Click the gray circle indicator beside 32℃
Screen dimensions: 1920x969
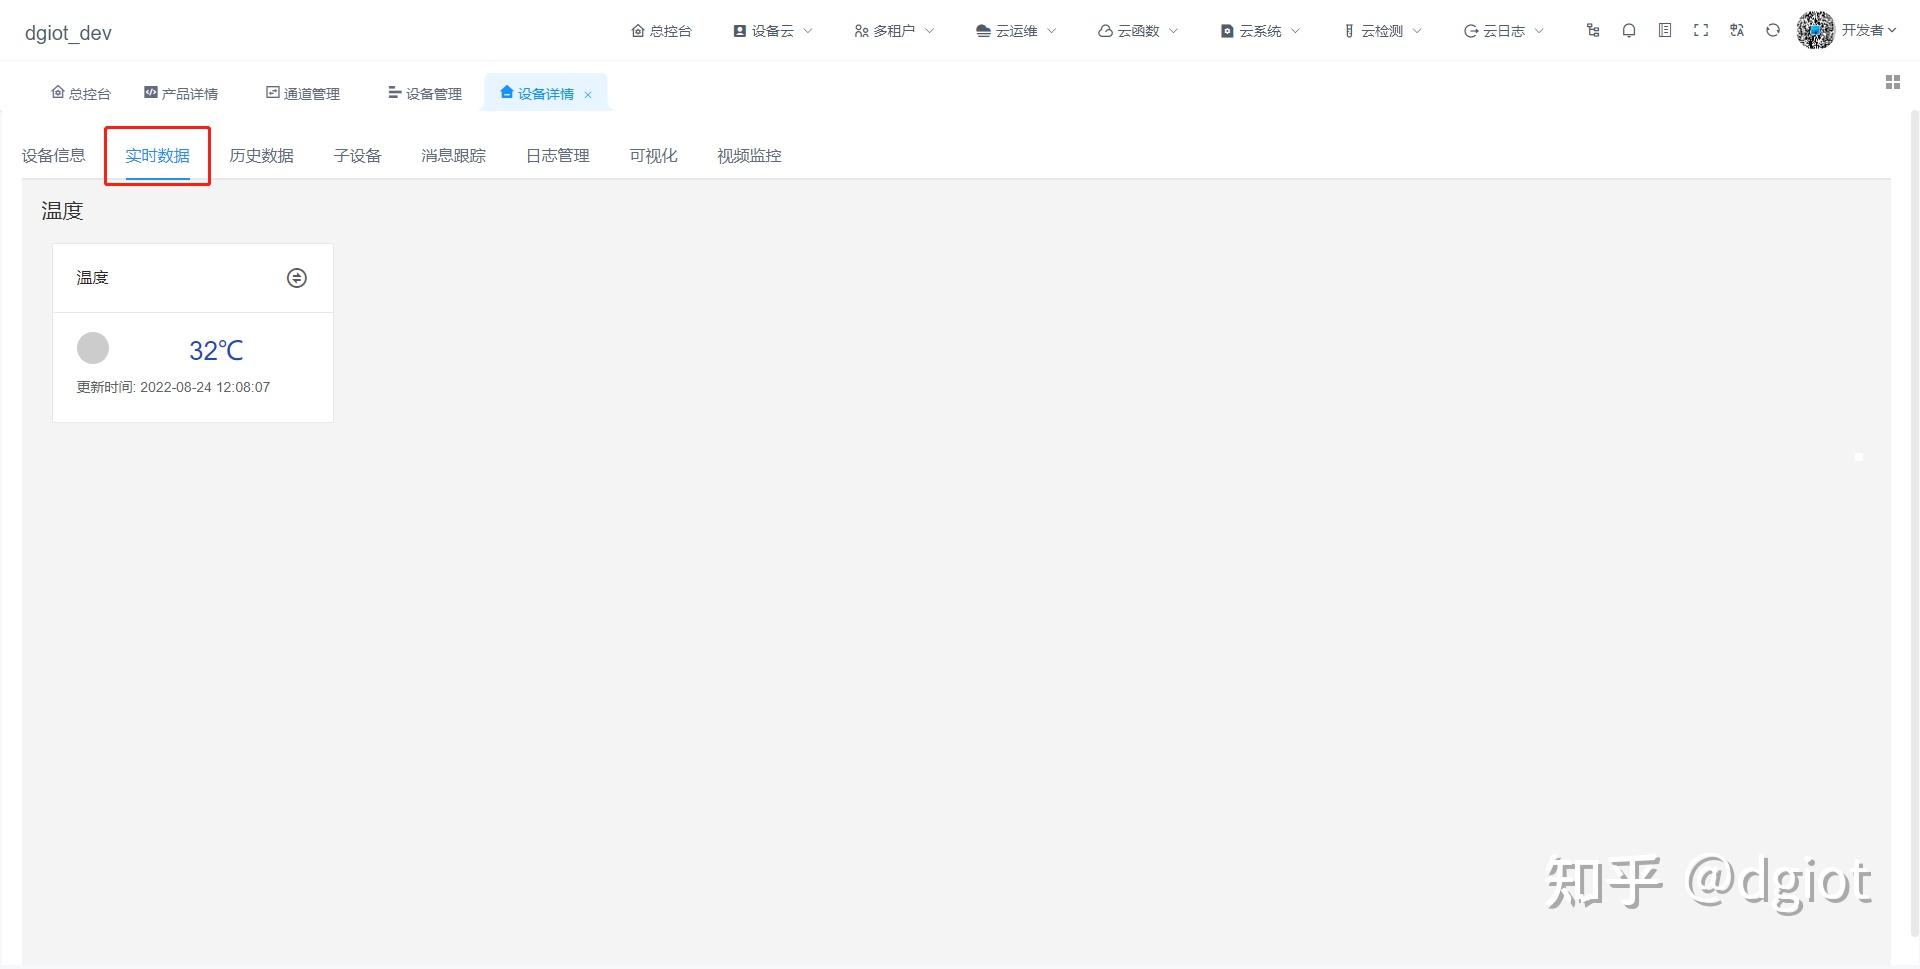(93, 348)
